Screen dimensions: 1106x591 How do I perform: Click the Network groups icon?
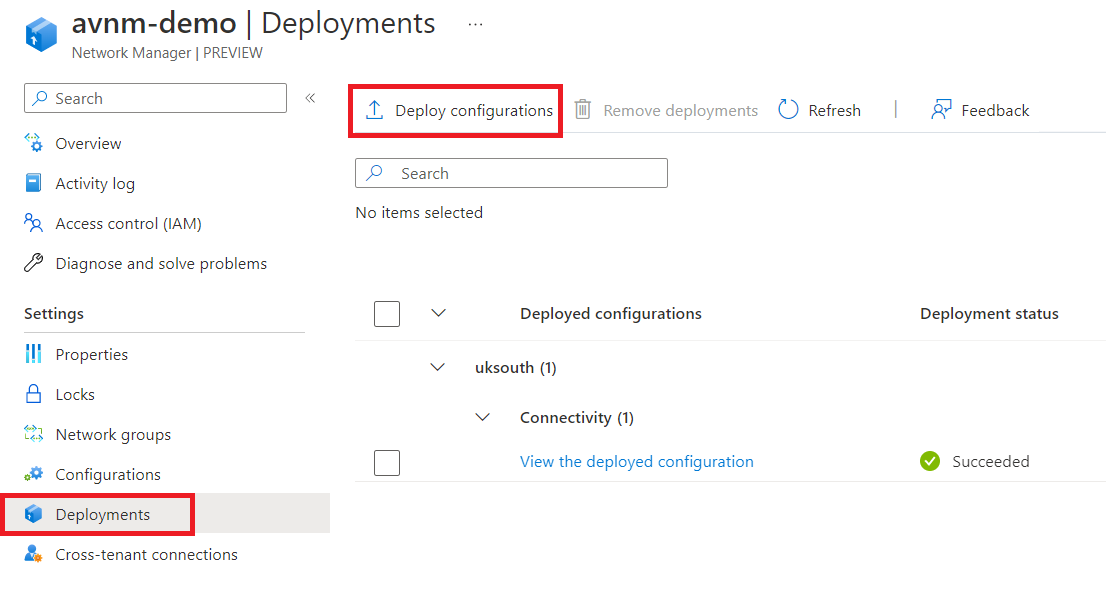point(33,434)
